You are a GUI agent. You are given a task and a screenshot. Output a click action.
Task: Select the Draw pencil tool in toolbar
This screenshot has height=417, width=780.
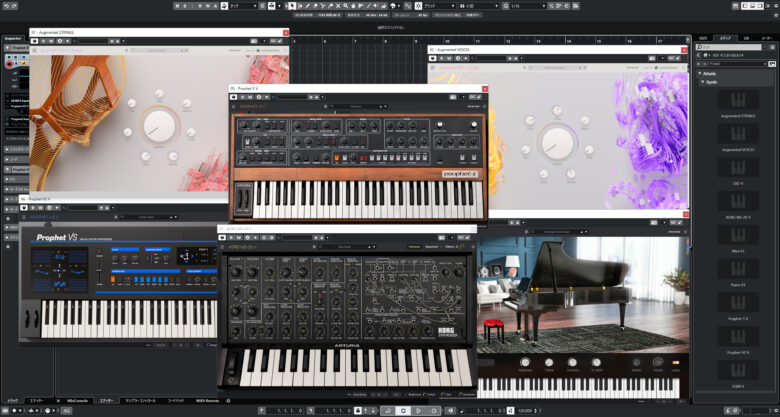(x=308, y=6)
